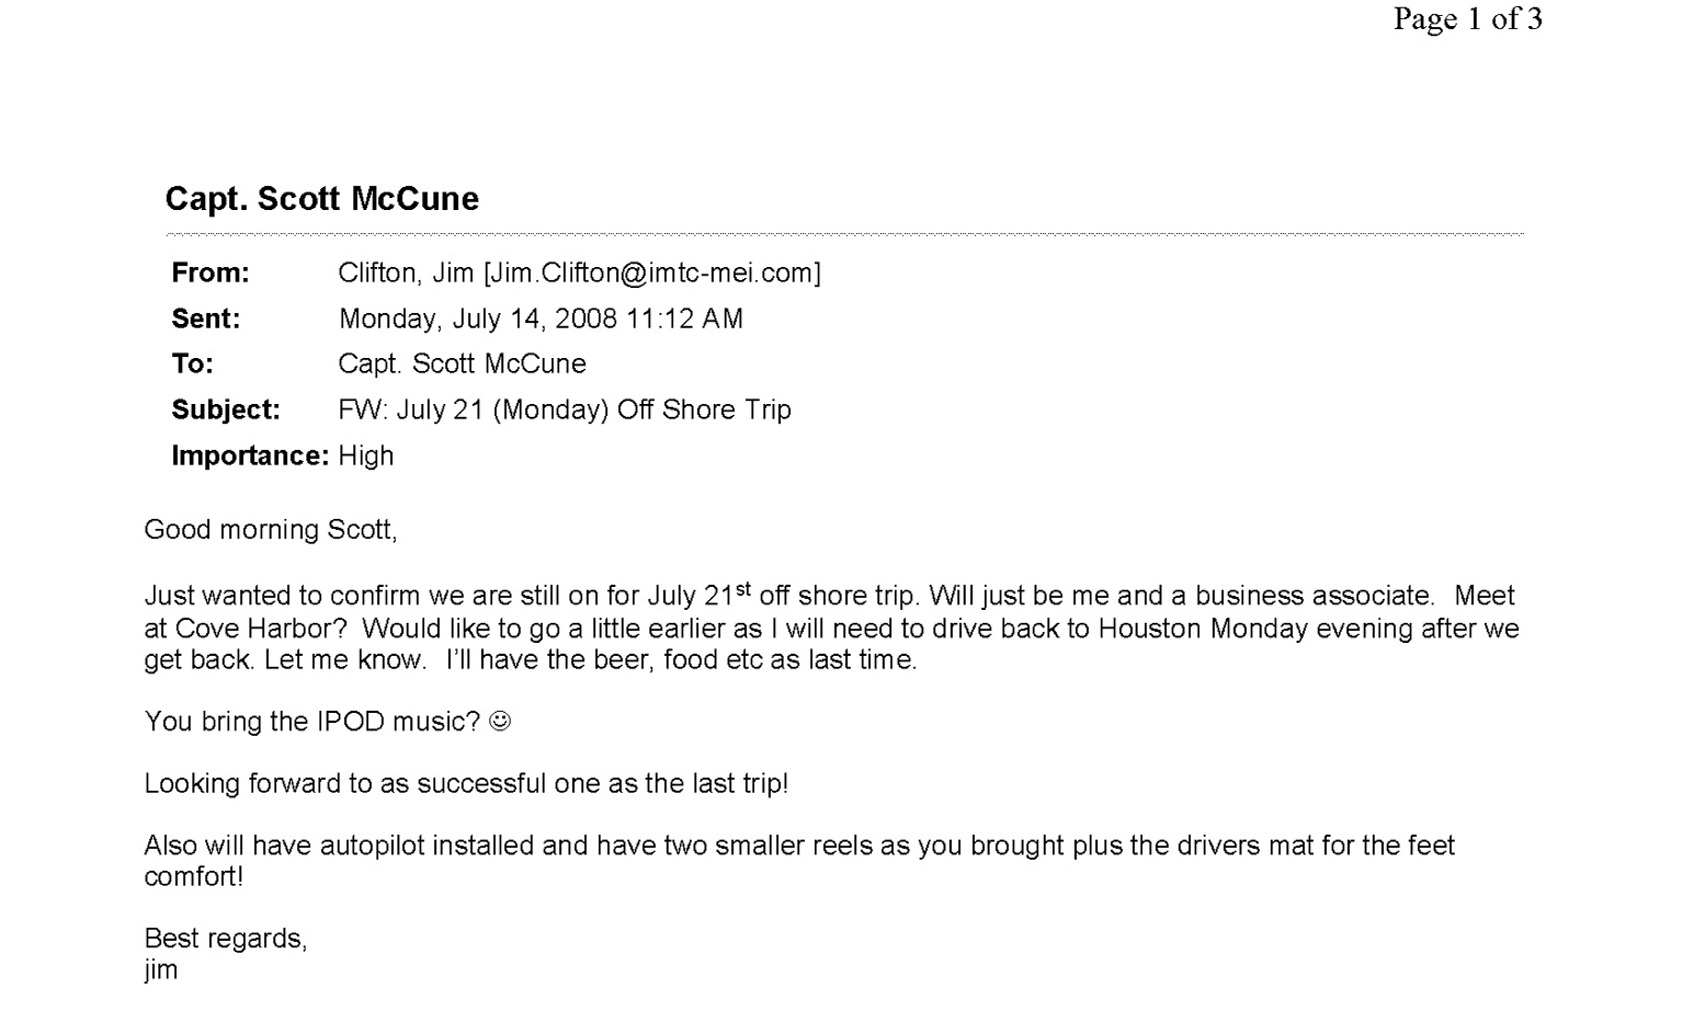Click the High importance value
This screenshot has height=1019, width=1684.
pos(366,456)
